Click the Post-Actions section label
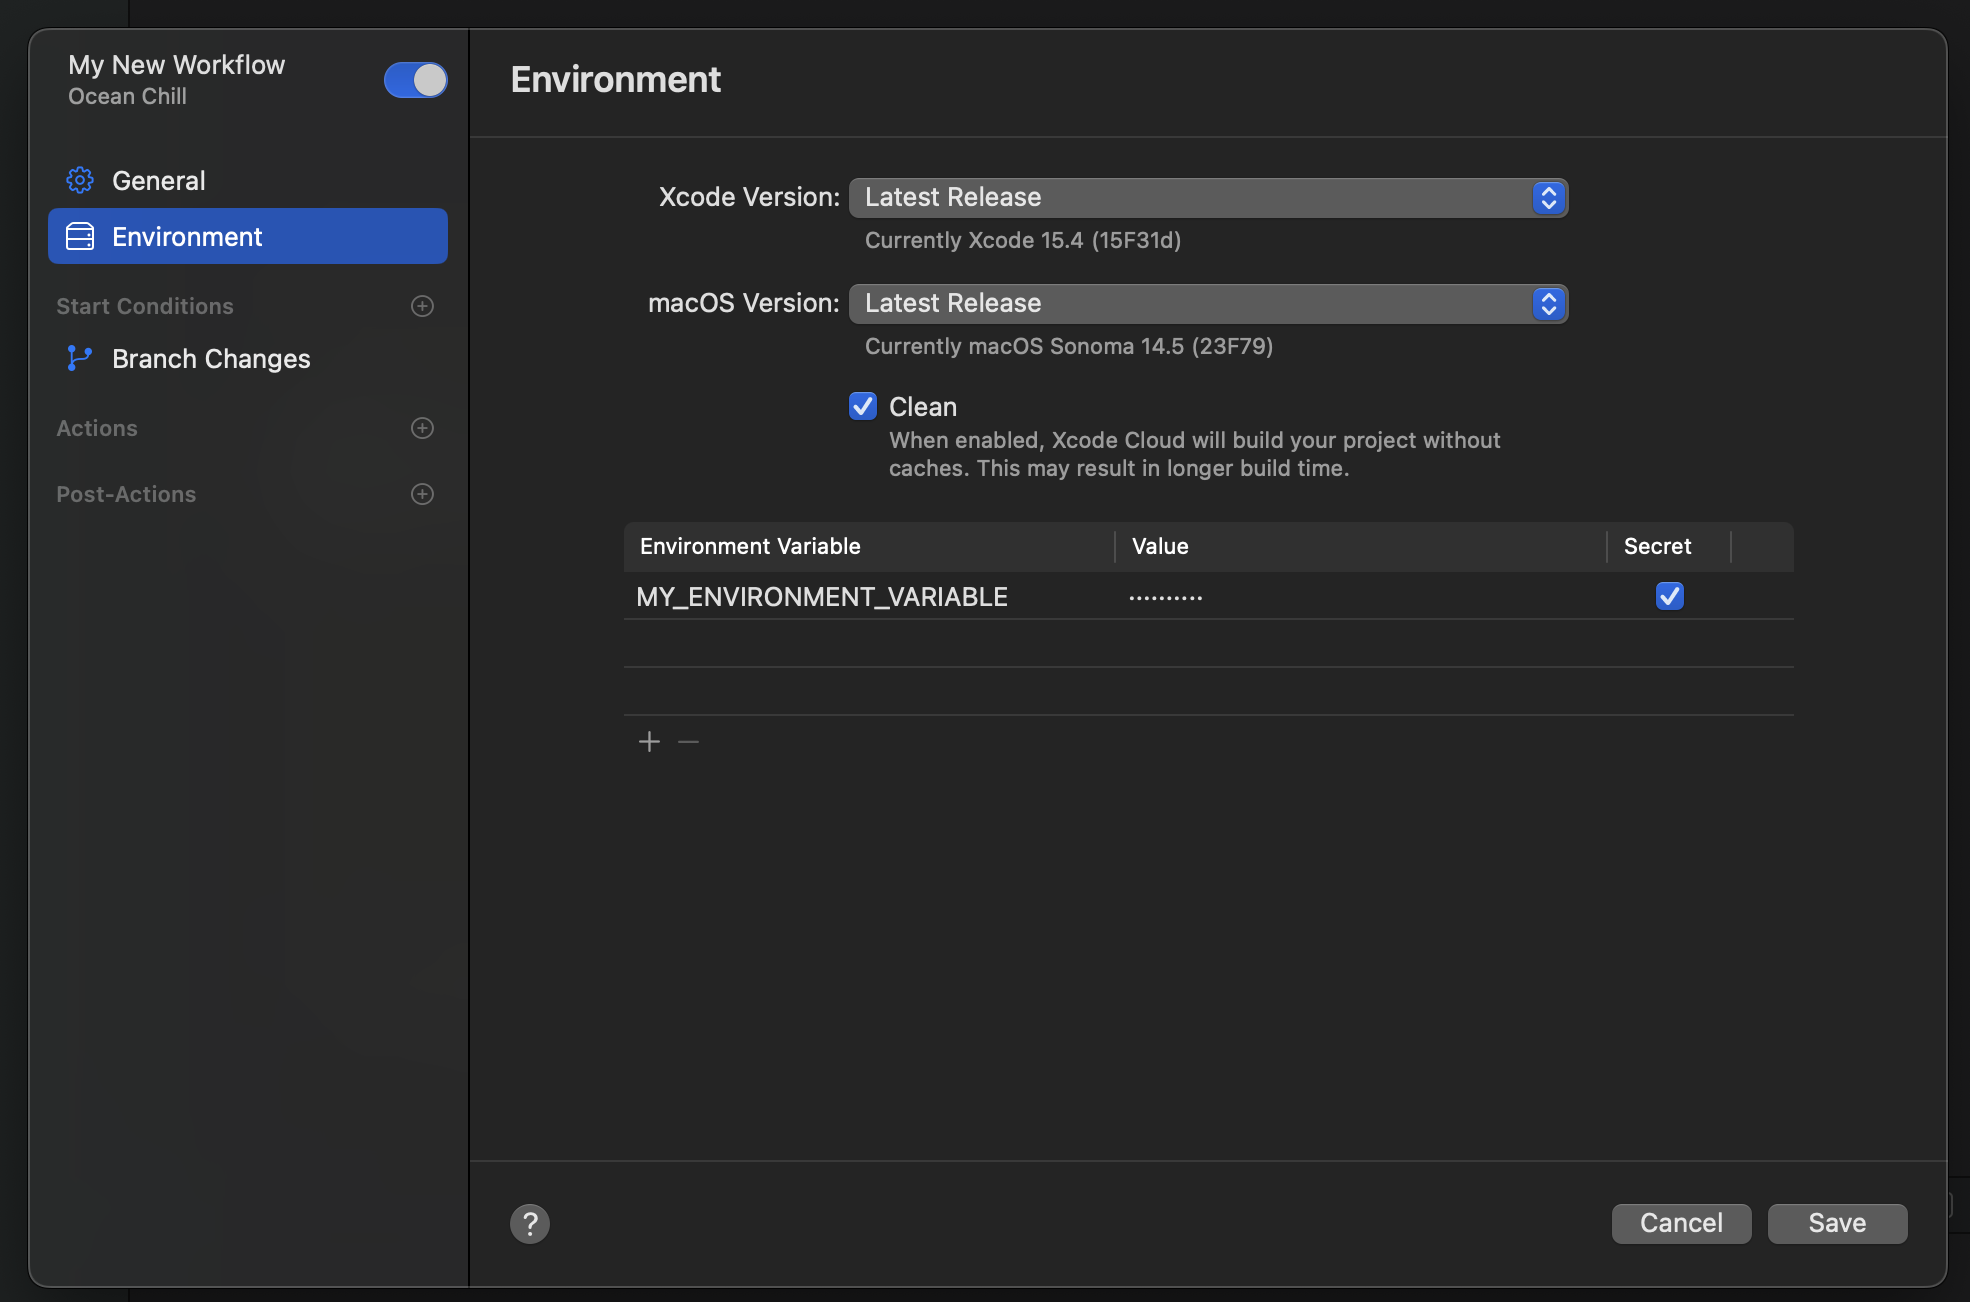This screenshot has height=1302, width=1970. coord(126,494)
